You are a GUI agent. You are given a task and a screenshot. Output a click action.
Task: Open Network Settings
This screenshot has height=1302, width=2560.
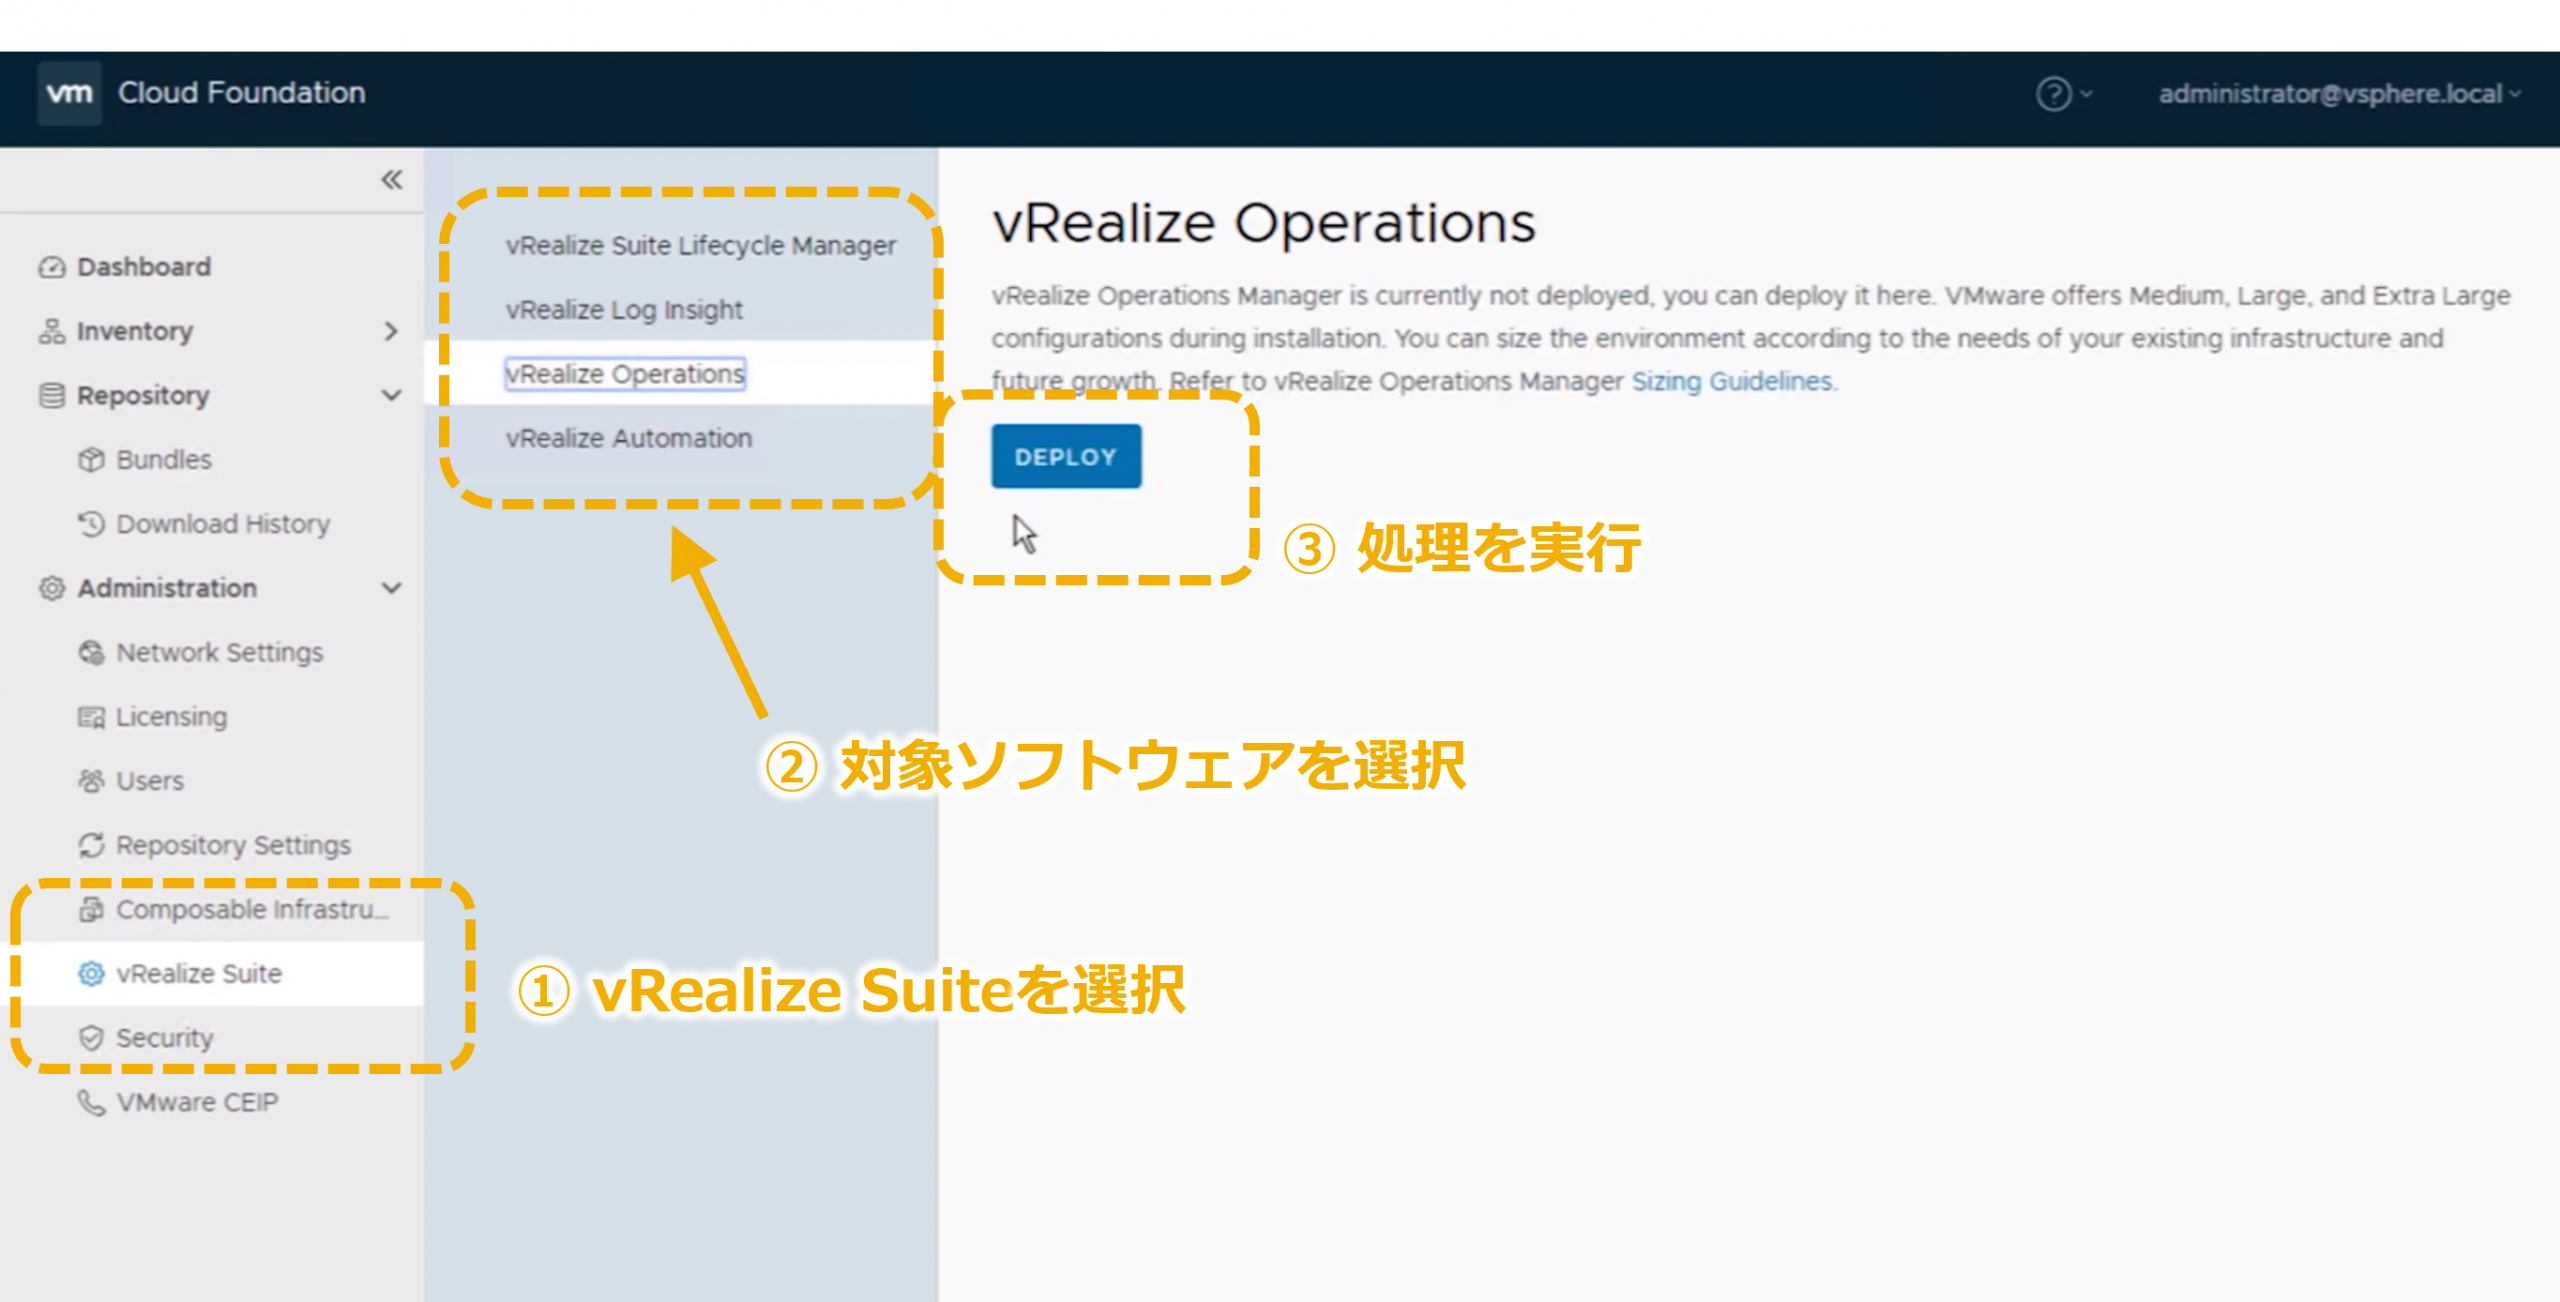pyautogui.click(x=219, y=652)
